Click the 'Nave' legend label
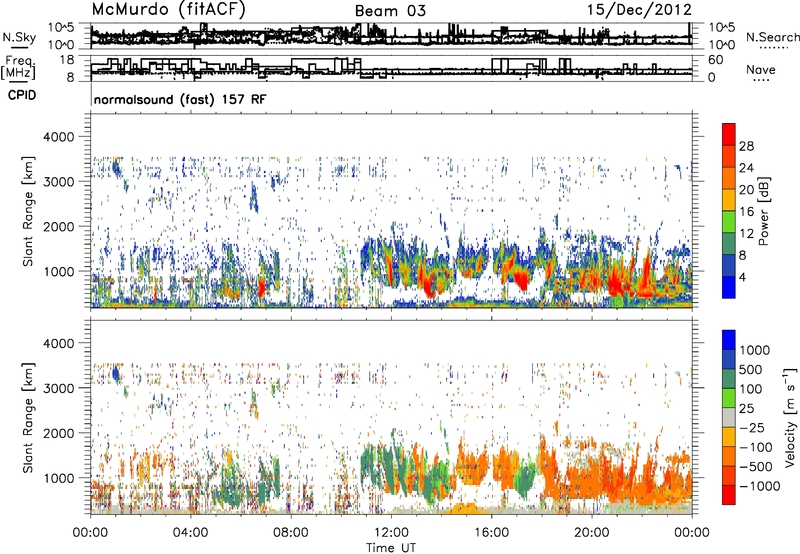 pyautogui.click(x=761, y=69)
